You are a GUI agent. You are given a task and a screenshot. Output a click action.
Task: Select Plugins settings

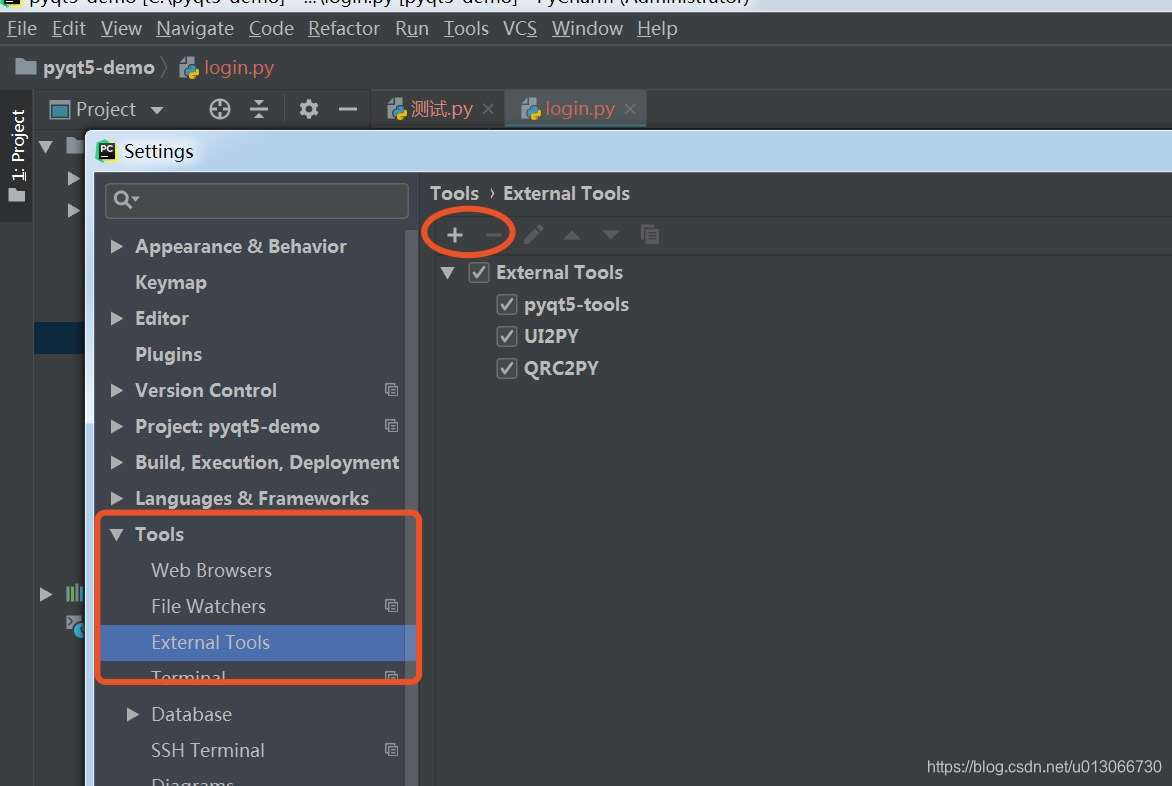[x=168, y=354]
